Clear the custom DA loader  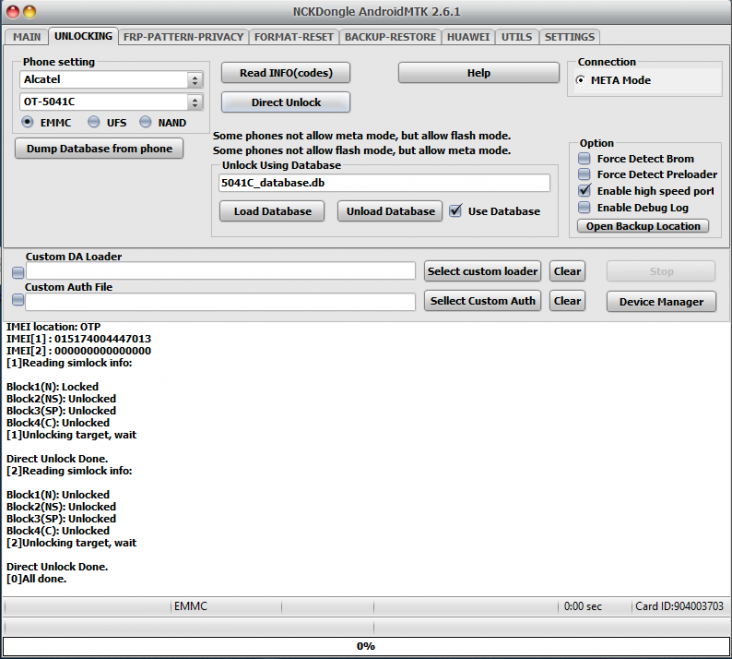tap(567, 271)
